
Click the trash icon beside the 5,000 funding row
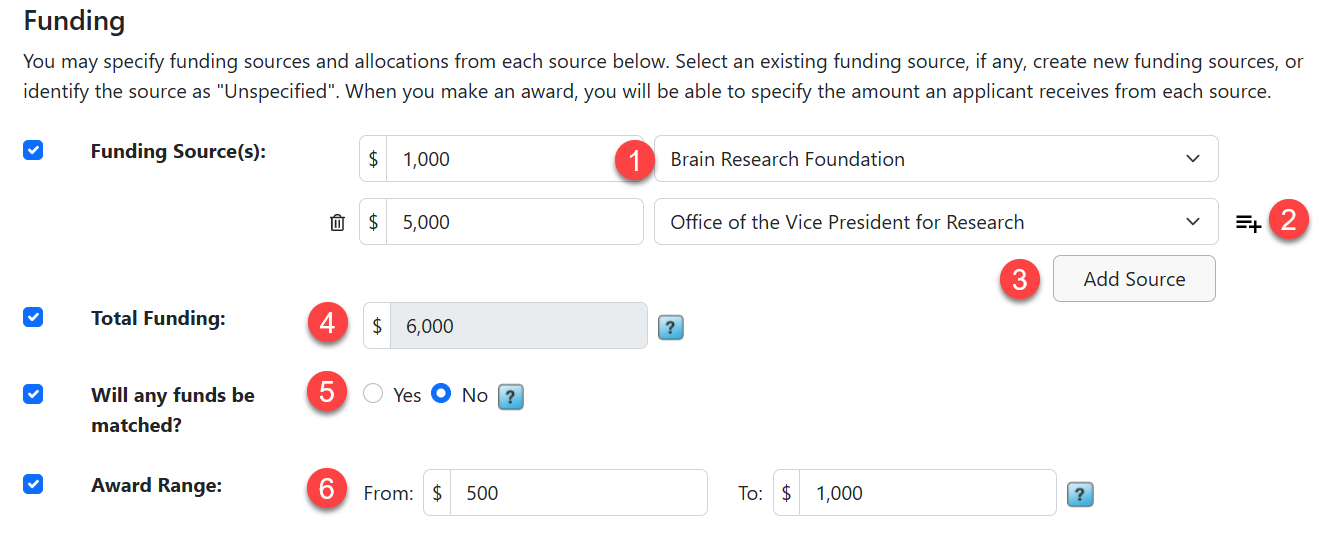[337, 223]
